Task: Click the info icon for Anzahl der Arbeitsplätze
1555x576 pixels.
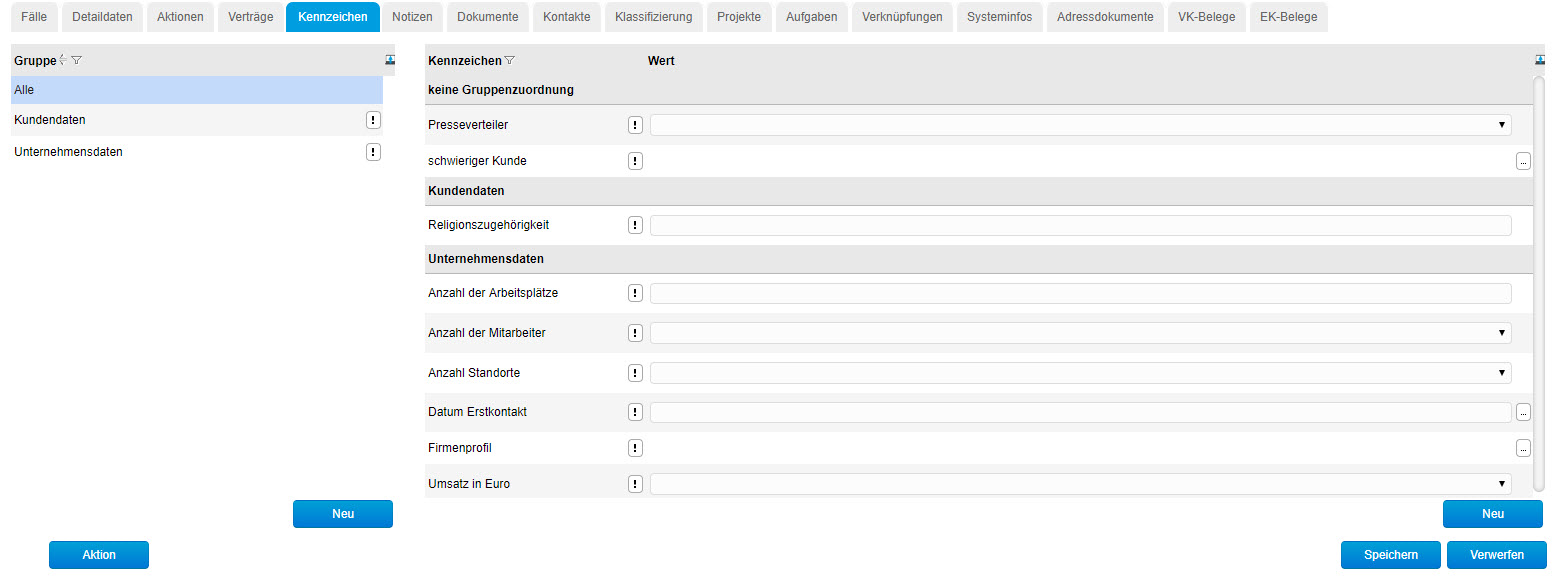Action: click(635, 293)
